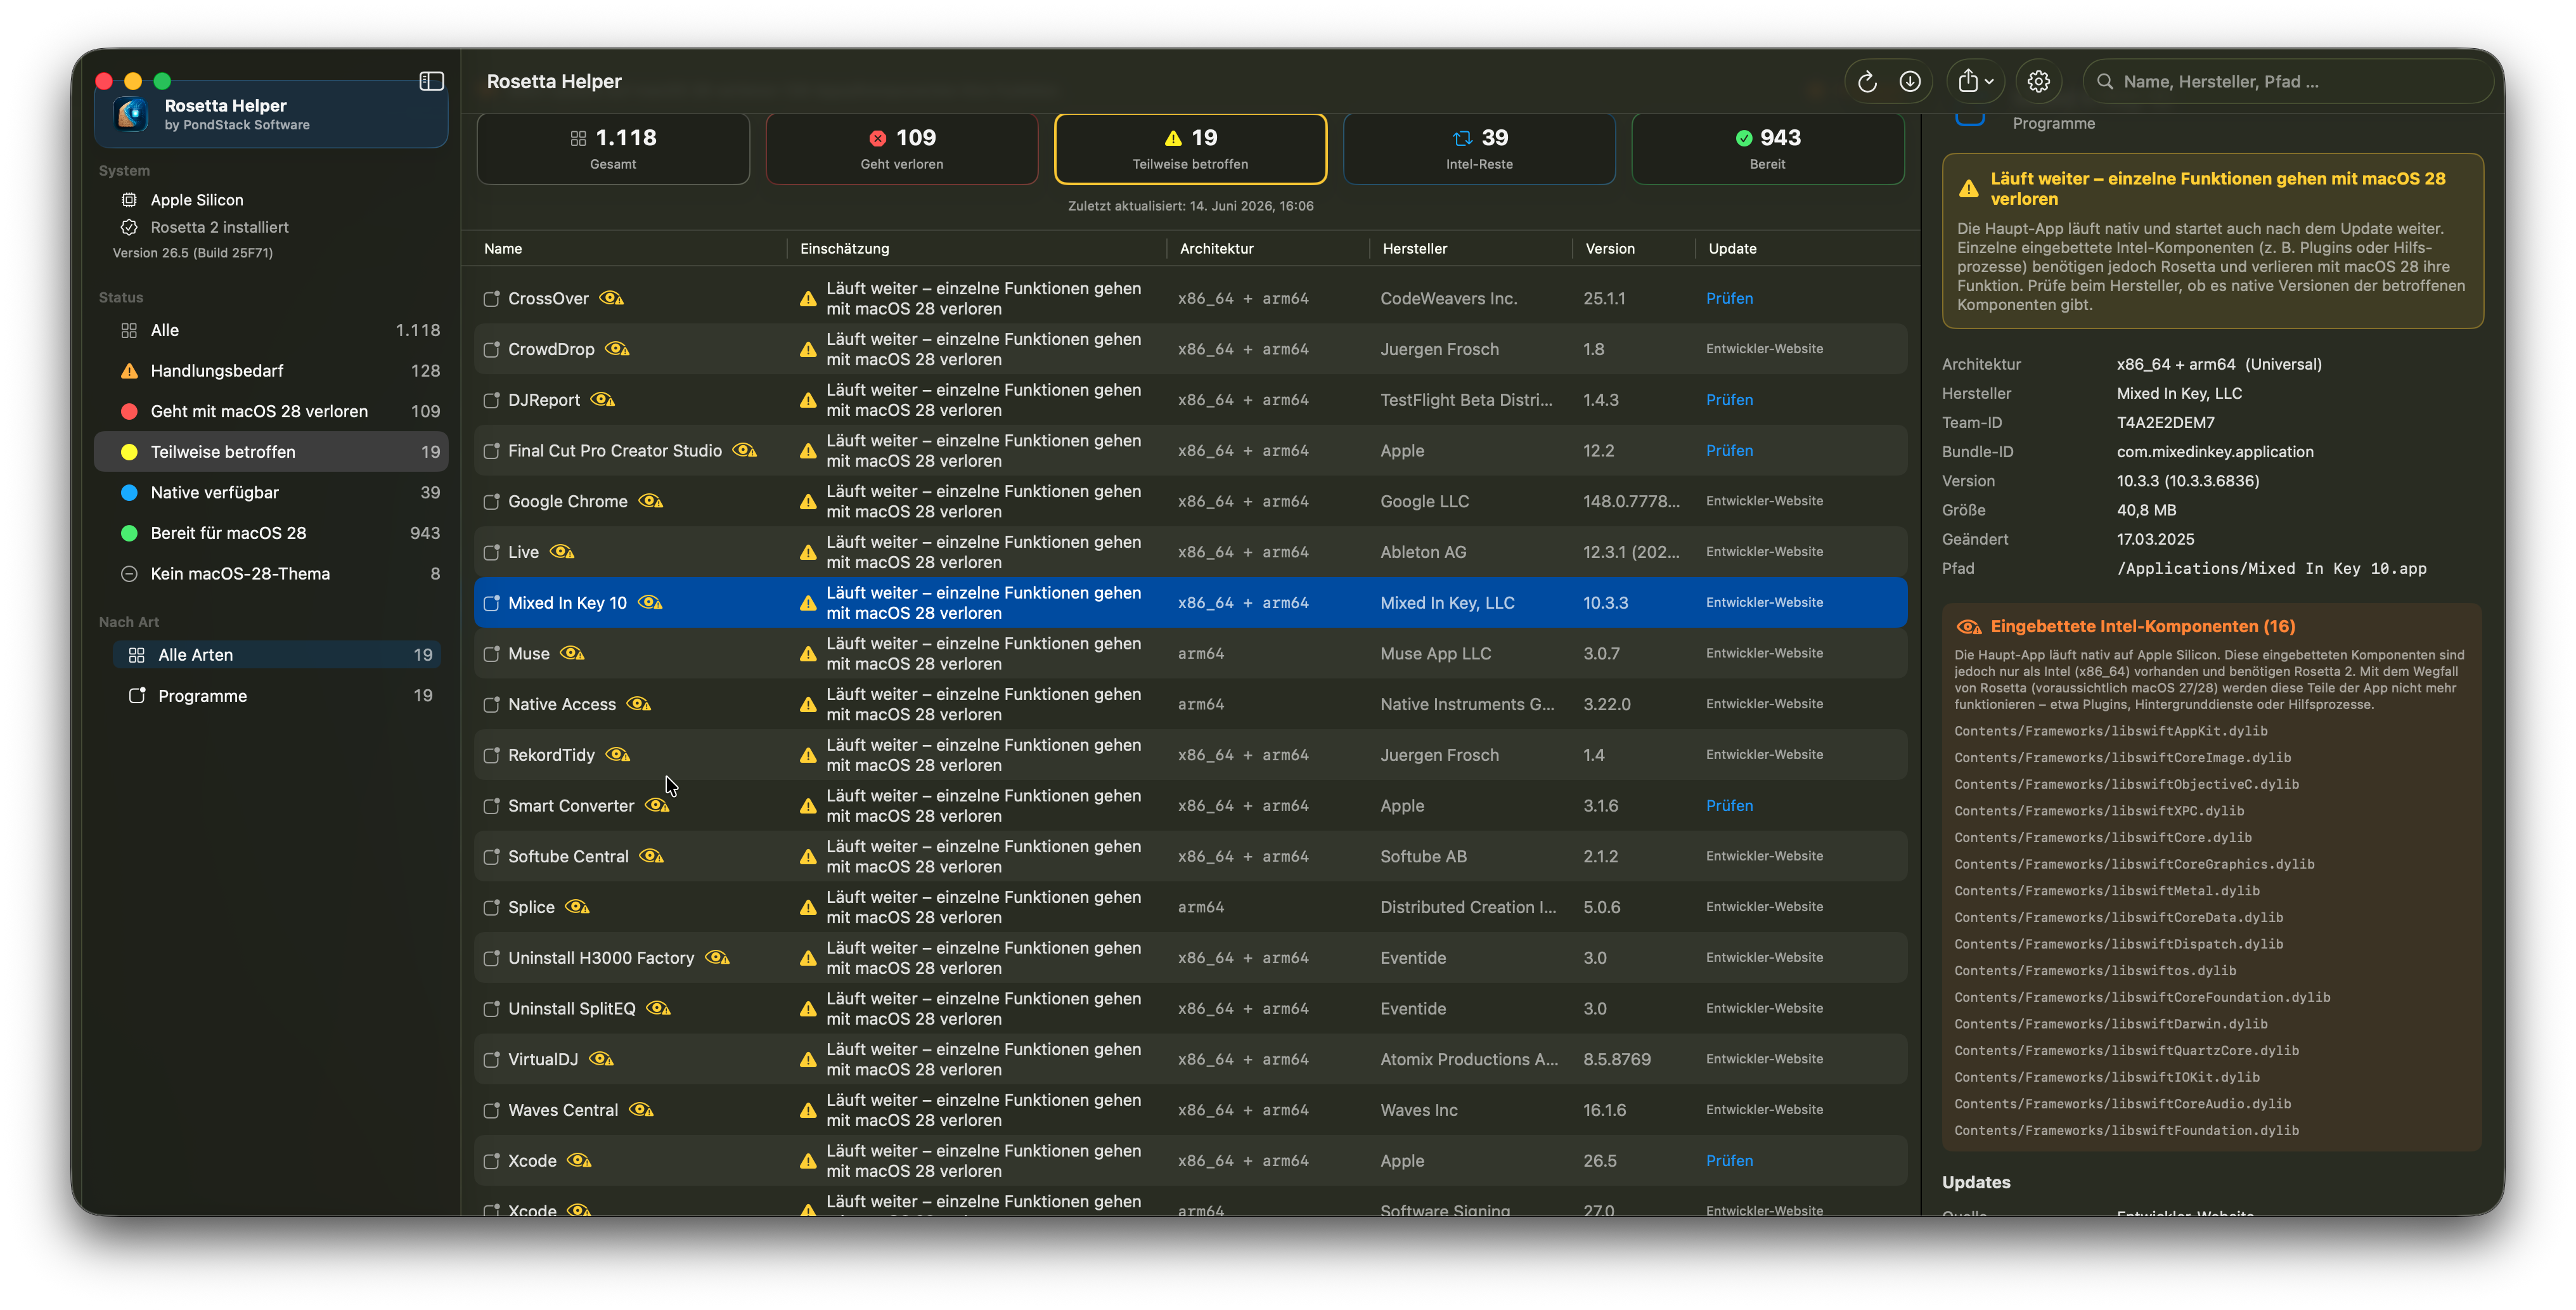Click eye-warning icon beside Native Access
The image size is (2576, 1310).
(x=639, y=704)
